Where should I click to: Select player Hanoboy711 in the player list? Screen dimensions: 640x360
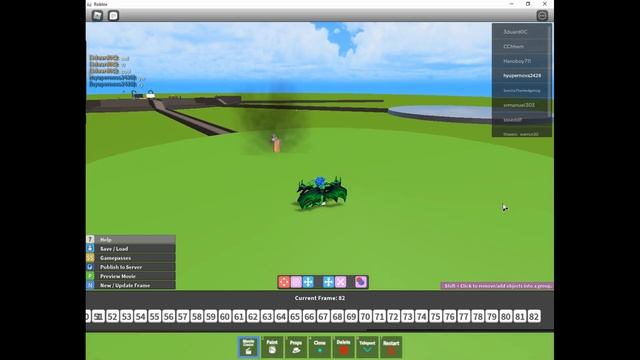point(522,61)
